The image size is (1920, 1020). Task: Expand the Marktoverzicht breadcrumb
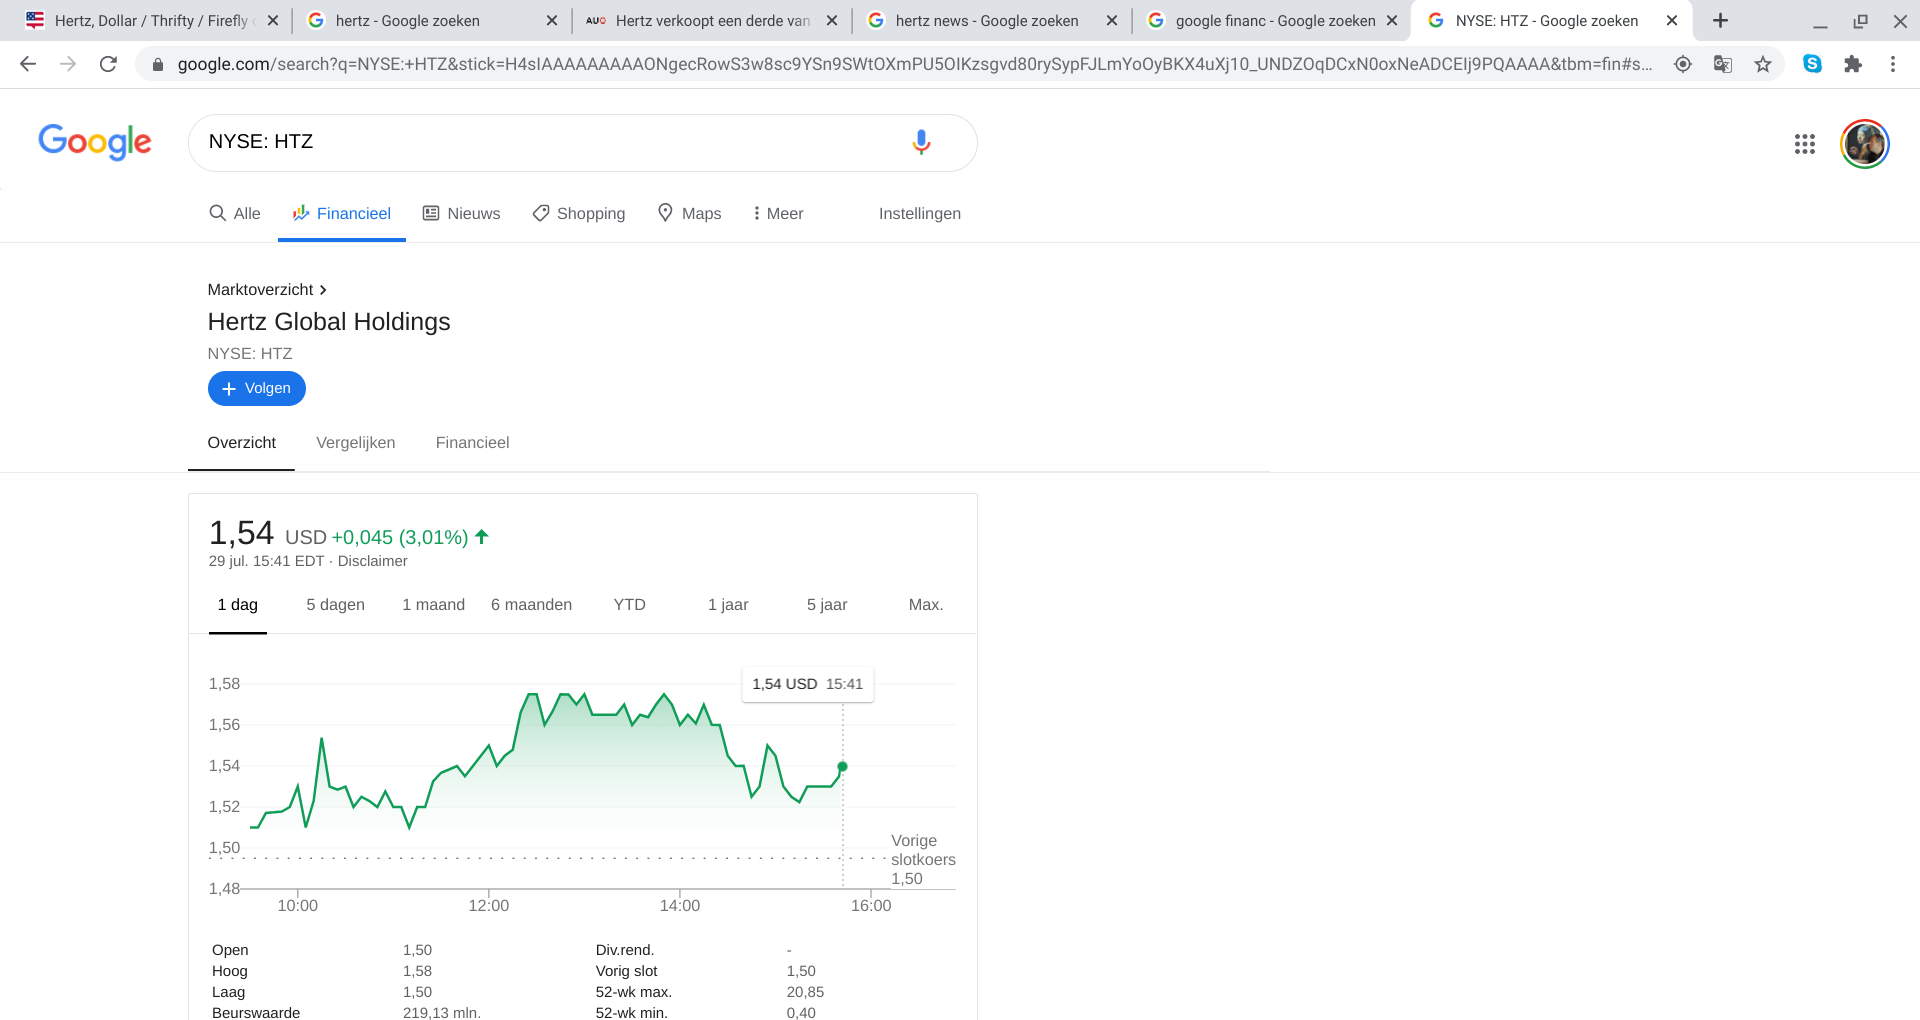pyautogui.click(x=267, y=289)
